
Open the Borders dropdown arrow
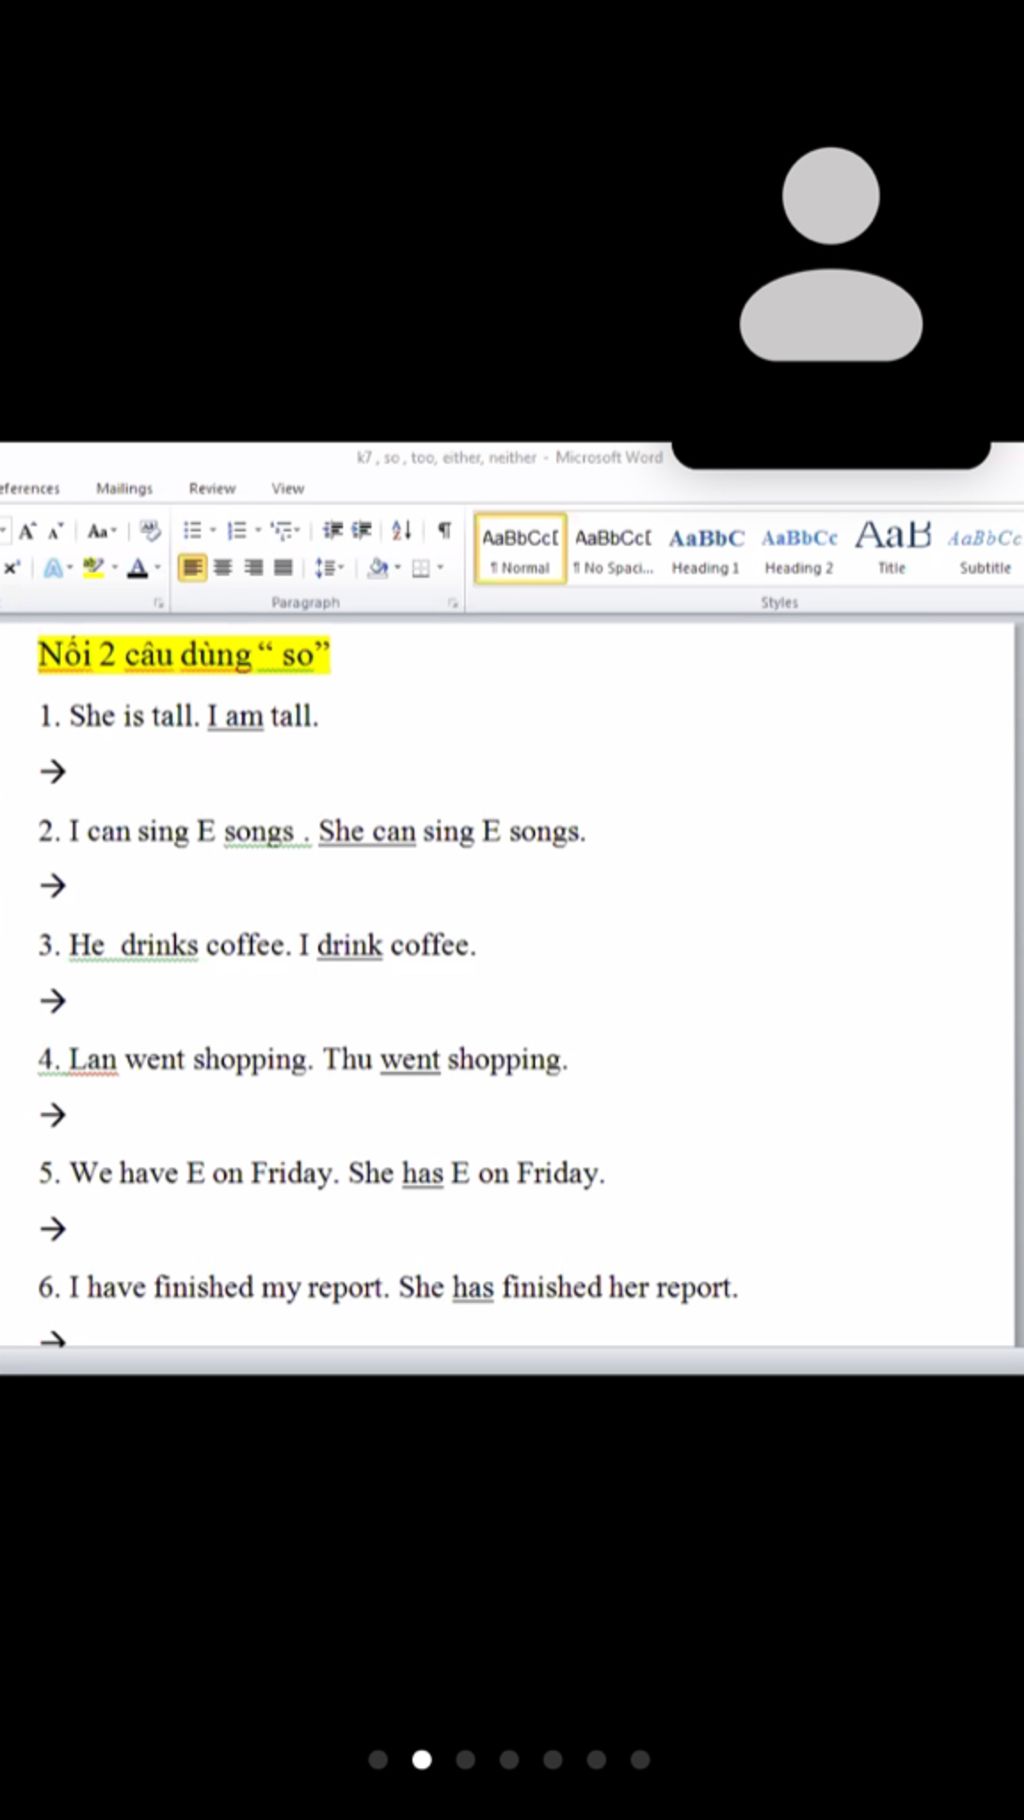coord(440,568)
